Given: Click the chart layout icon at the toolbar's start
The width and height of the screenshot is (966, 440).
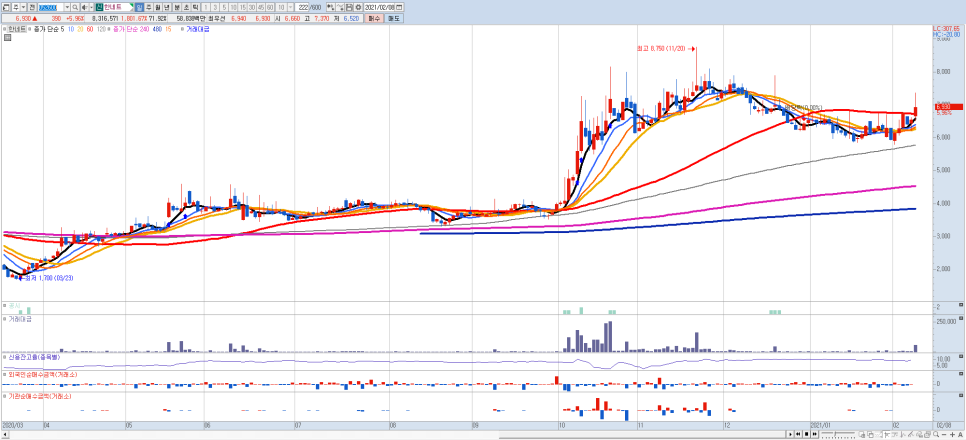Looking at the screenshot, I should tap(6, 7).
